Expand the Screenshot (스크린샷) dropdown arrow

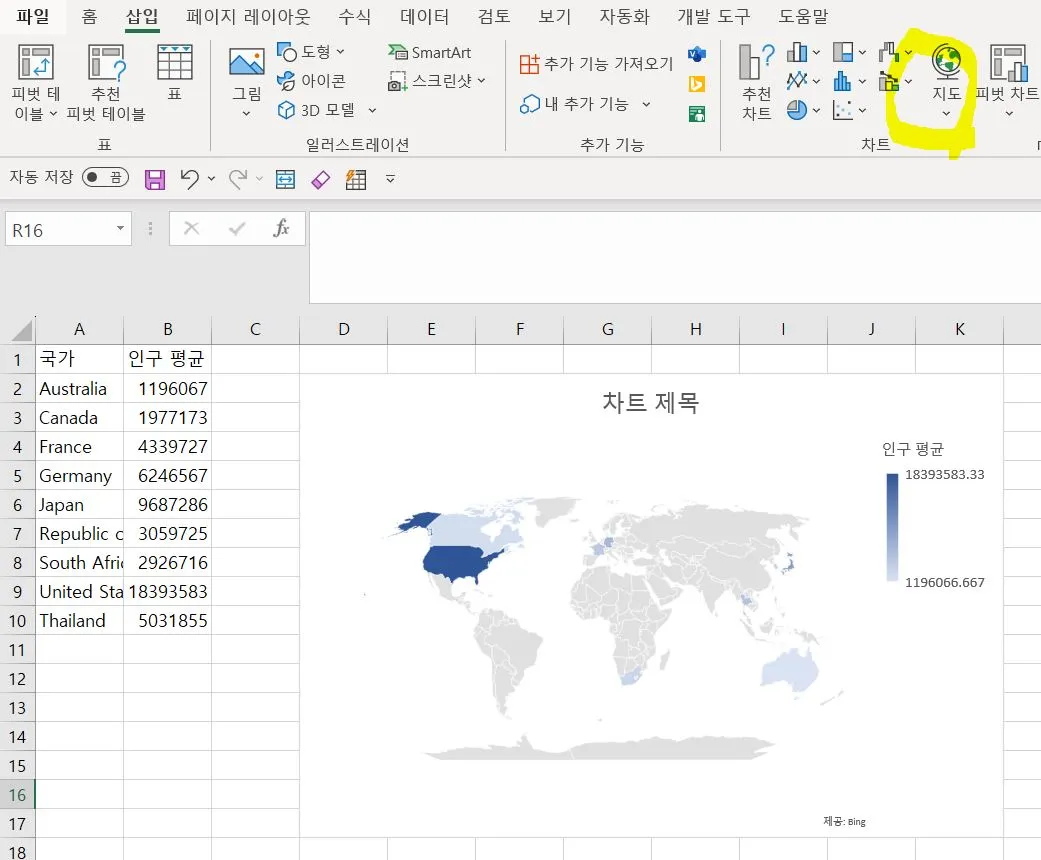coord(481,81)
